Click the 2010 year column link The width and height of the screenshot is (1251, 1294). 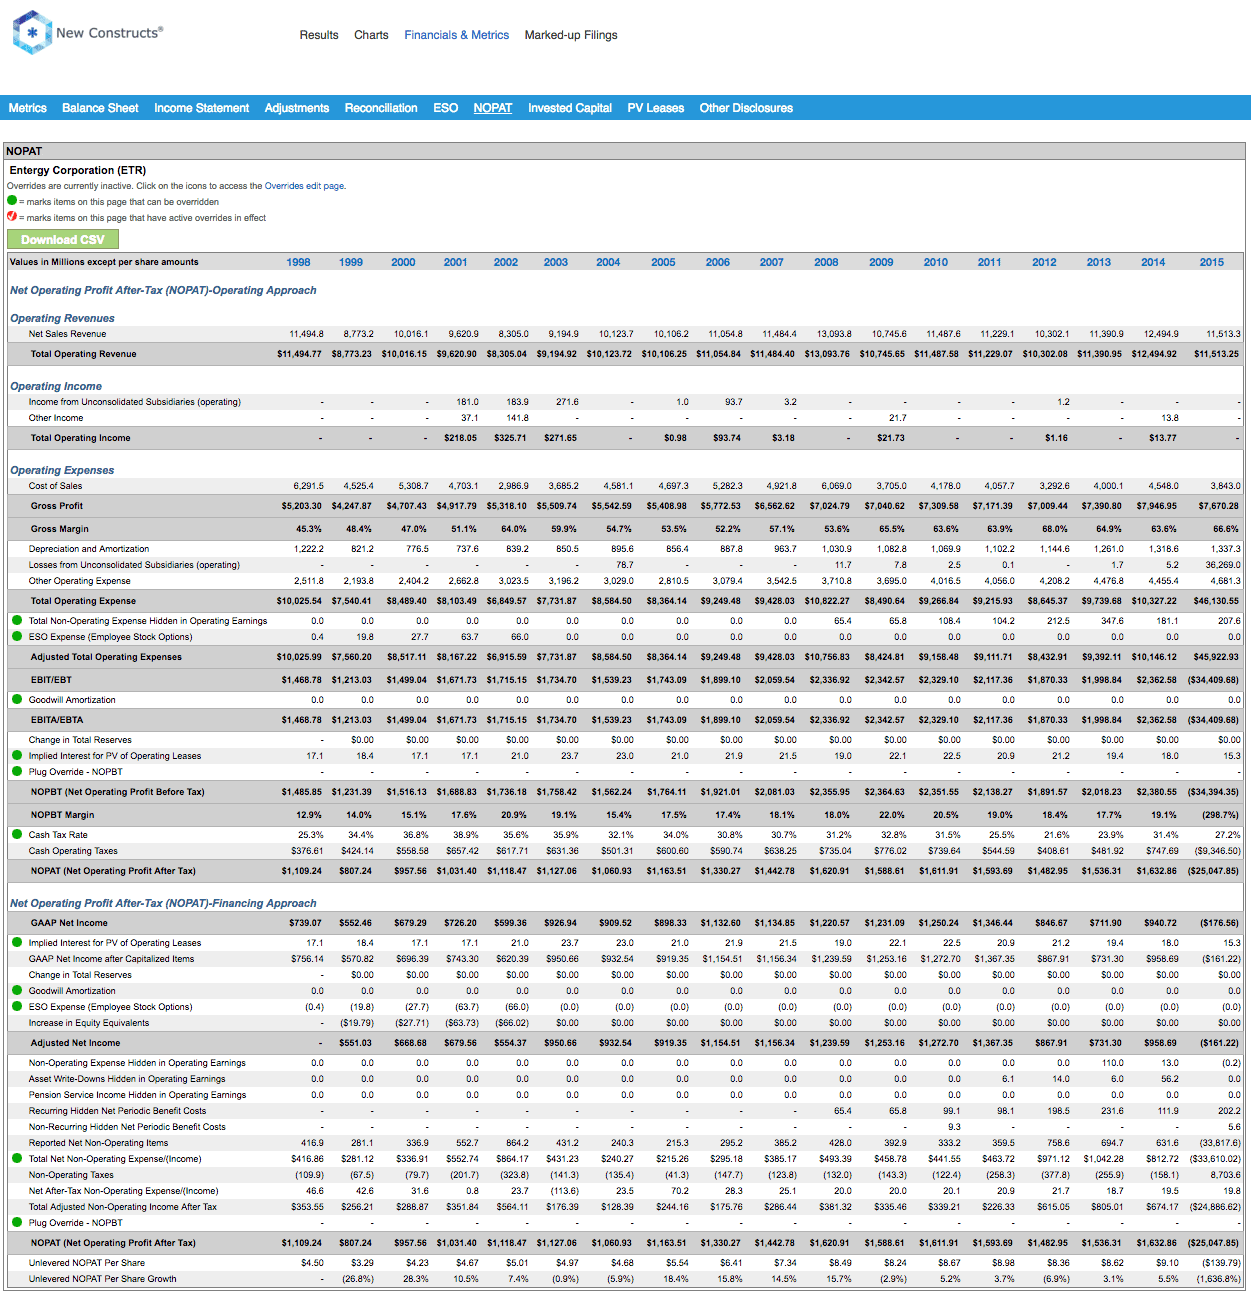936,262
